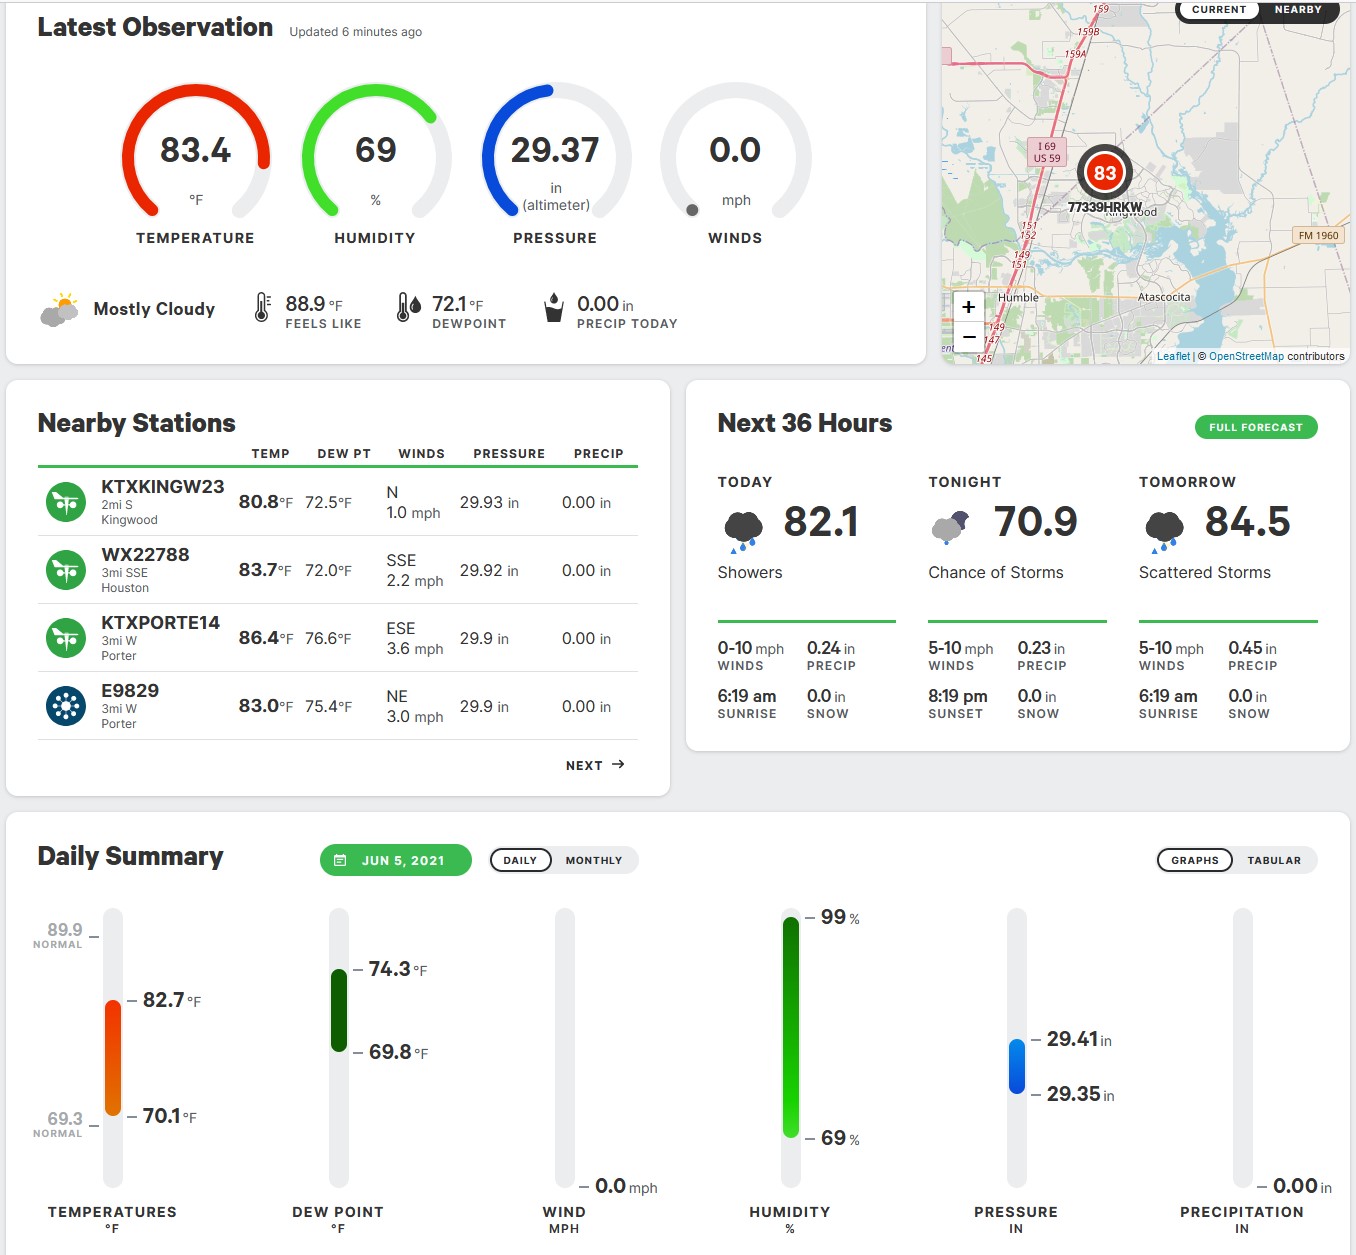Click the KTXPORTE14 station icon
The width and height of the screenshot is (1356, 1255).
(66, 638)
